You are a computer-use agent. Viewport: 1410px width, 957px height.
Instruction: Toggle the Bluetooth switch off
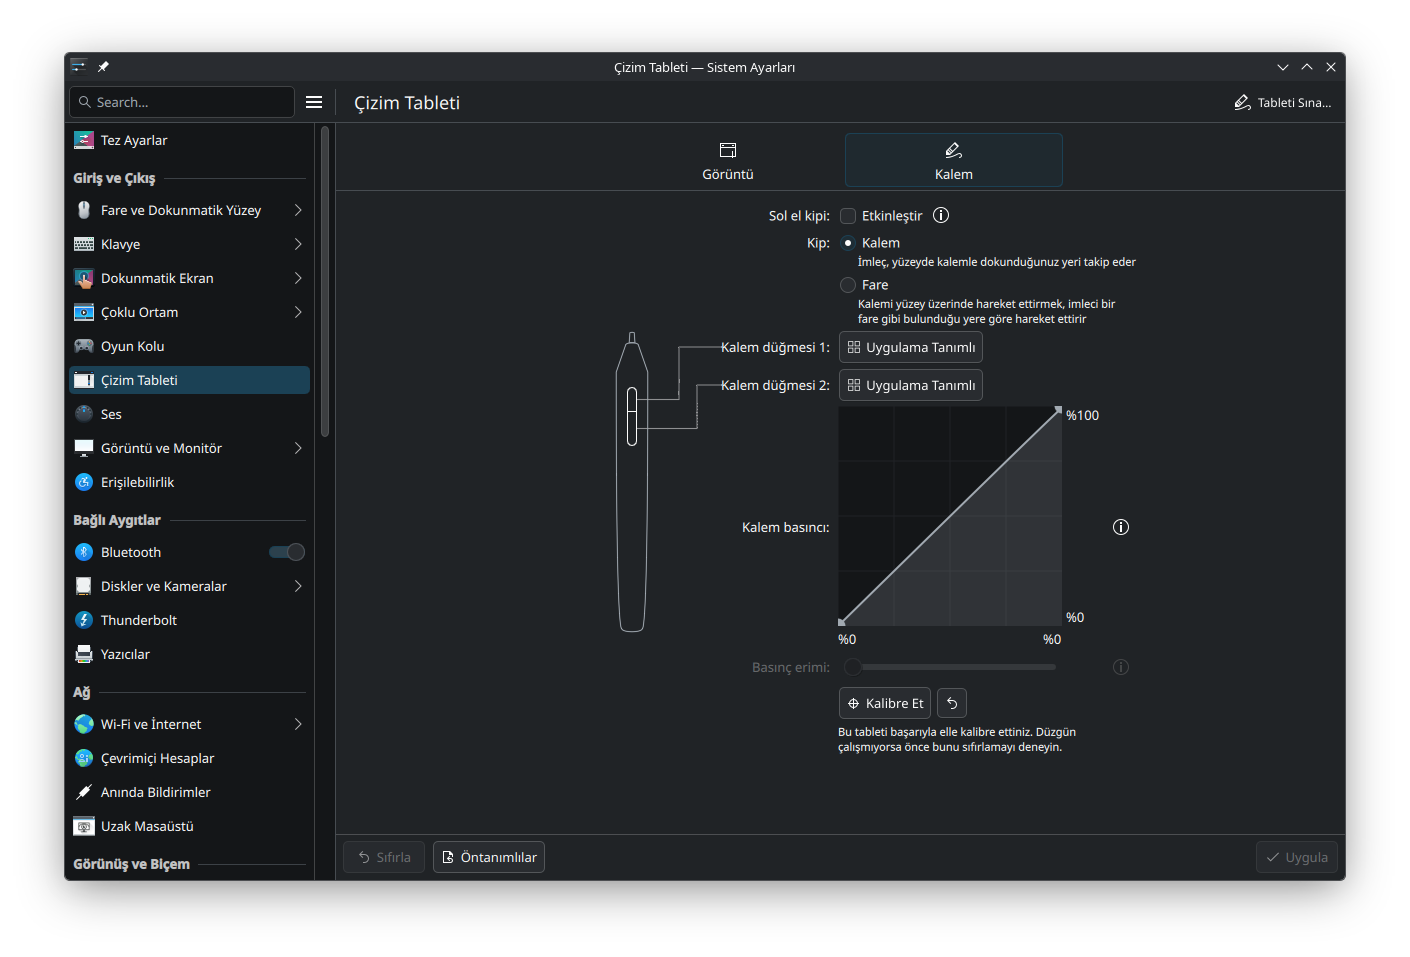click(287, 552)
